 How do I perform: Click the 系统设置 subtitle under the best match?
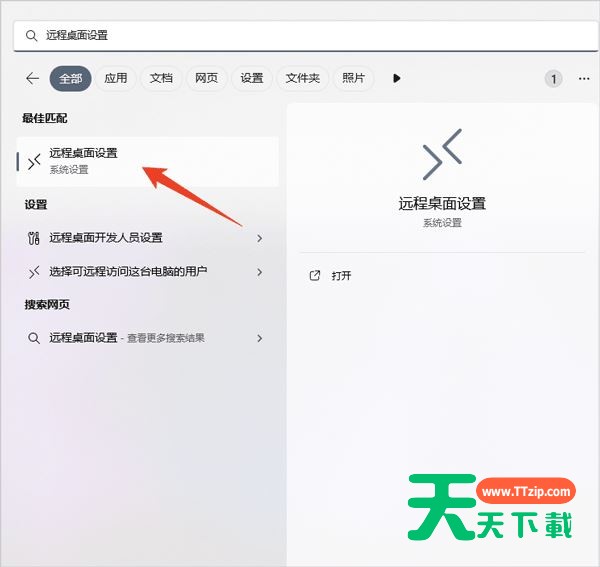coord(69,169)
